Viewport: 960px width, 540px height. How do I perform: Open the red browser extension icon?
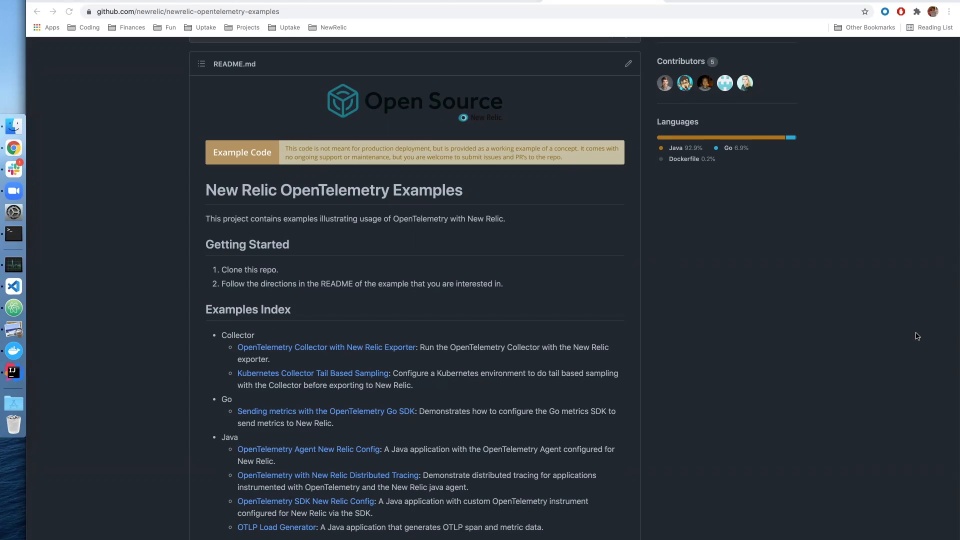point(901,12)
